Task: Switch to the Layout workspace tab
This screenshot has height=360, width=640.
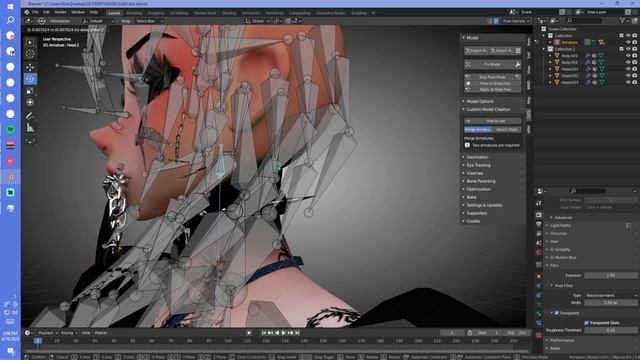Action: pyautogui.click(x=114, y=13)
